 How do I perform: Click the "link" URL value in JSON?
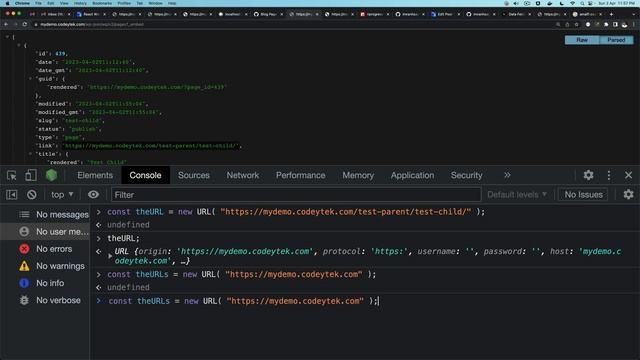(151, 146)
